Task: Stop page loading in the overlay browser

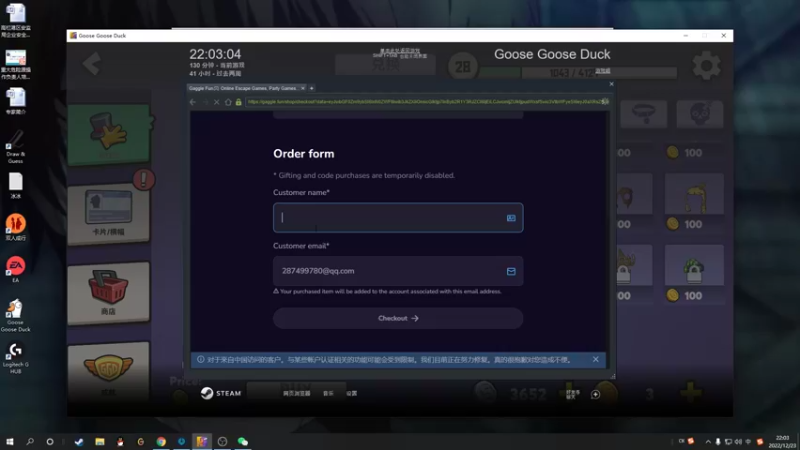Action: [216, 102]
